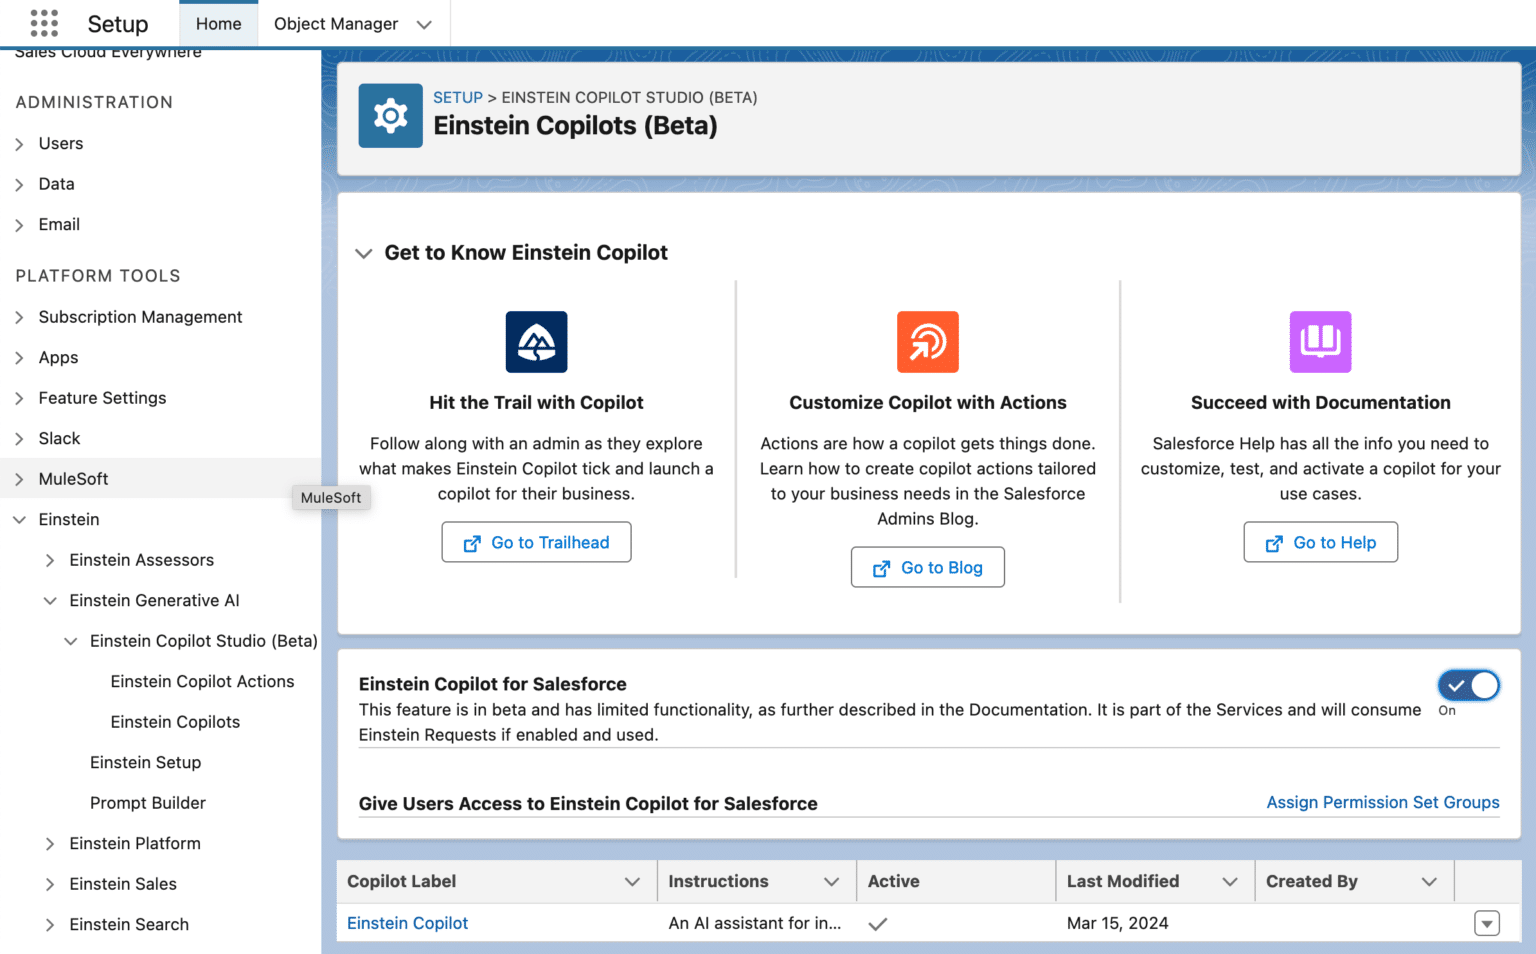Click the Go to Trailhead button
Viewport: 1536px width, 954px height.
pyautogui.click(x=536, y=542)
